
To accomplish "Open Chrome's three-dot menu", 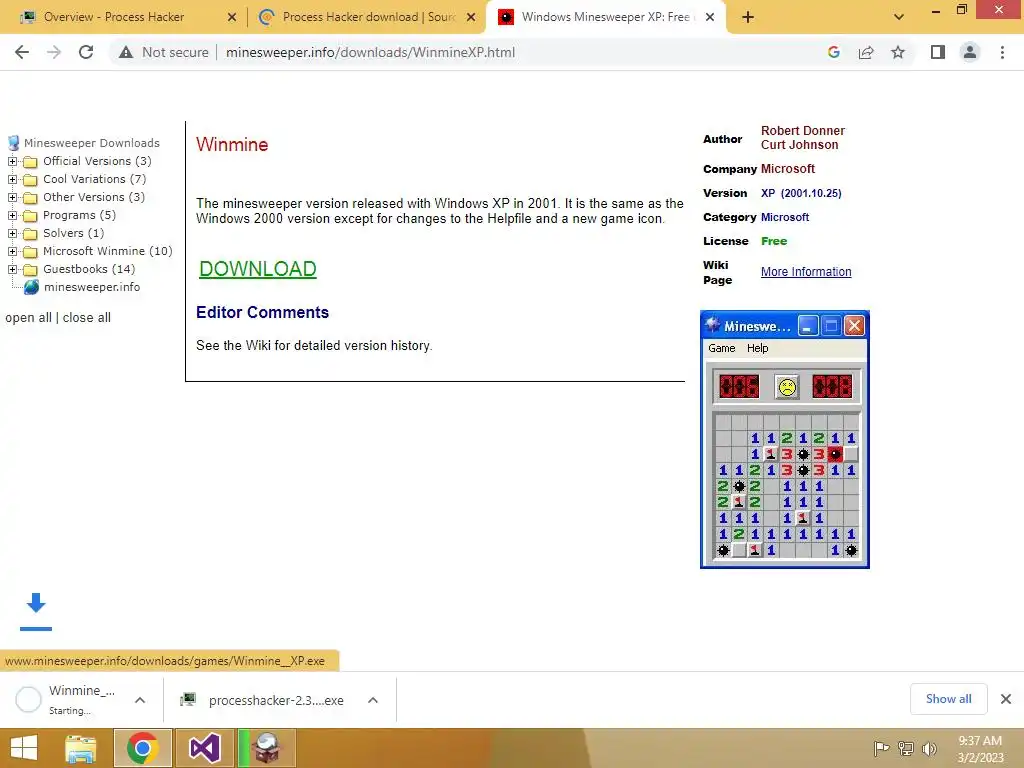I will (1002, 52).
